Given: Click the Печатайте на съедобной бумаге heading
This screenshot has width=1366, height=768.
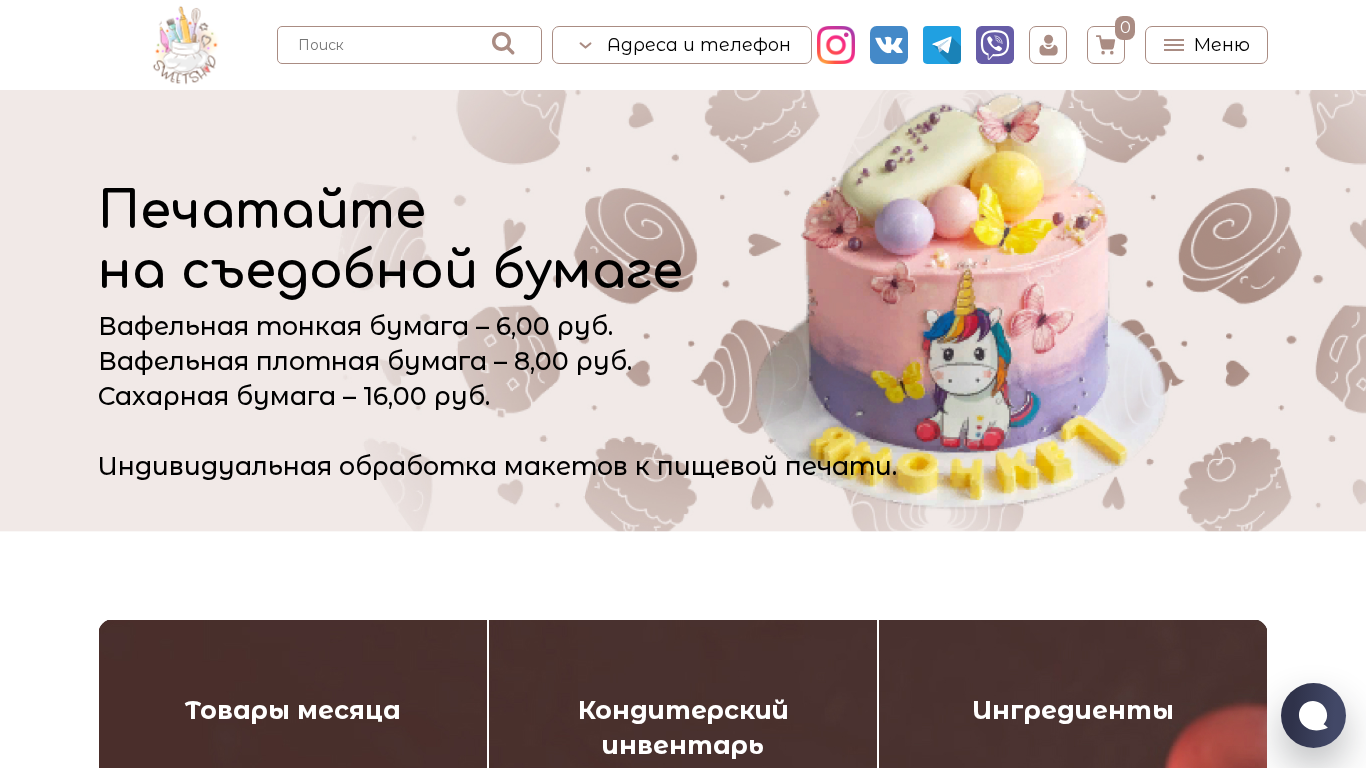Looking at the screenshot, I should pyautogui.click(x=390, y=240).
